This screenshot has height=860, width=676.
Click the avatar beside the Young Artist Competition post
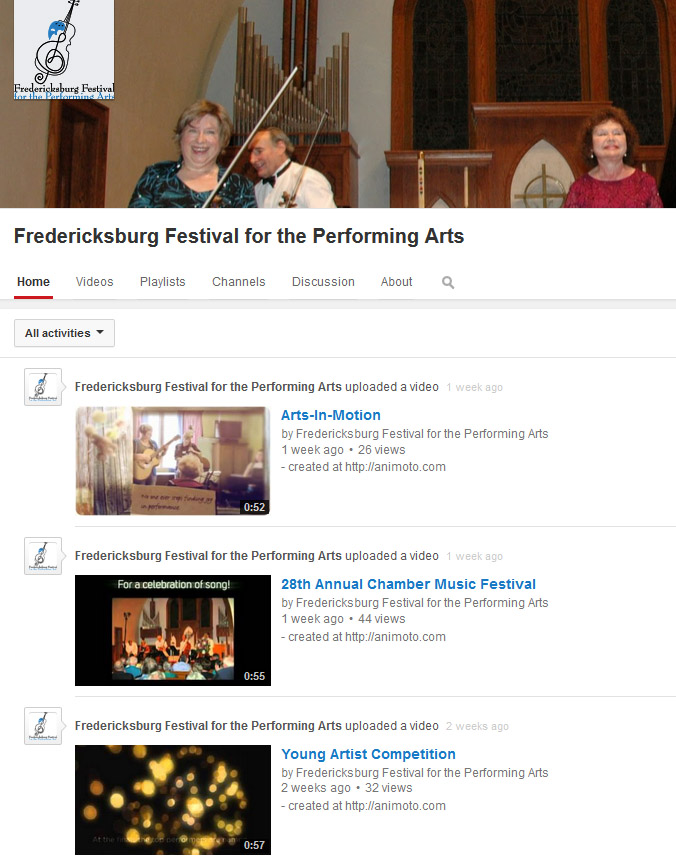click(x=43, y=726)
